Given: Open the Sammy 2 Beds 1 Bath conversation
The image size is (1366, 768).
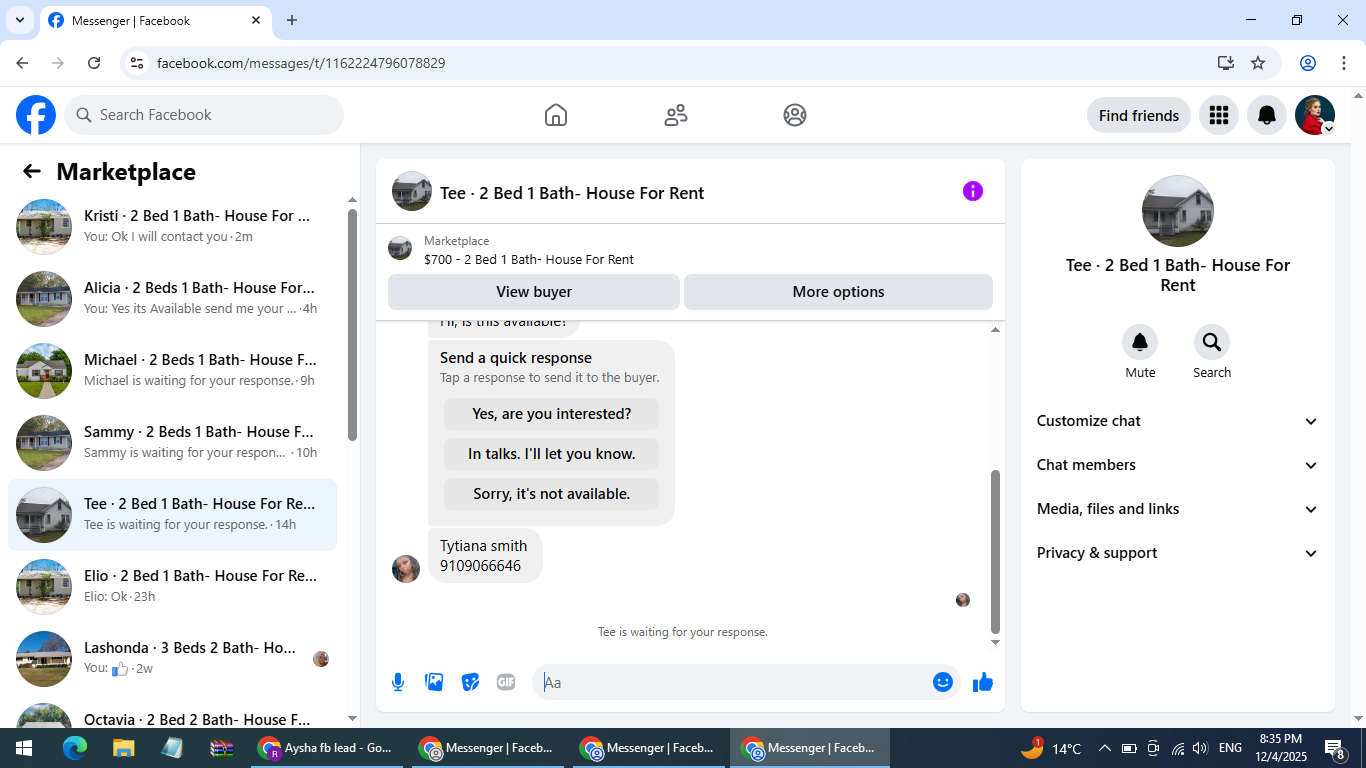Looking at the screenshot, I should coord(172,443).
